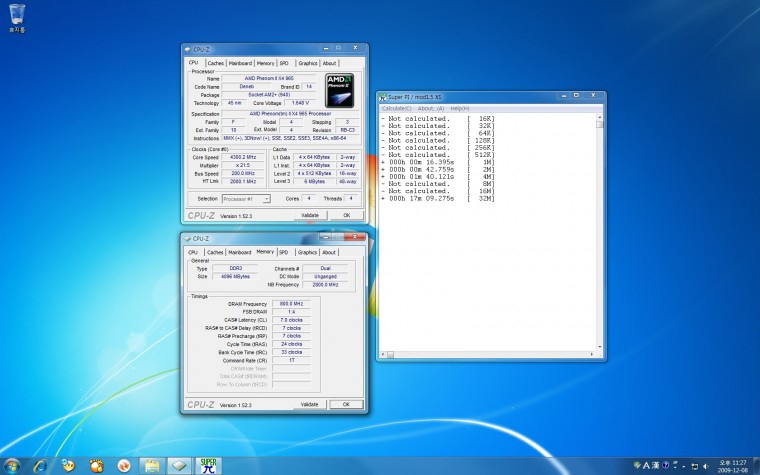Click the AMD Phenom II logo image

pos(339,91)
